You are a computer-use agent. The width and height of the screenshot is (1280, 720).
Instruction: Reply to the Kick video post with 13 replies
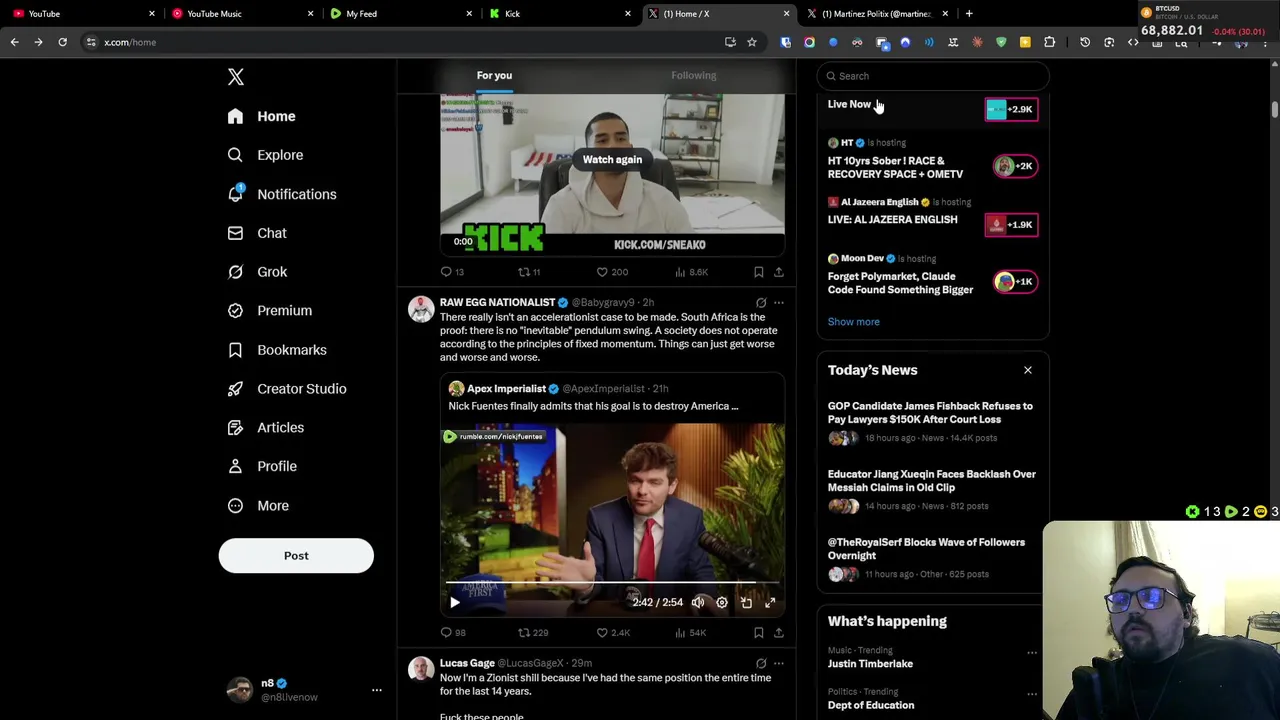(452, 272)
